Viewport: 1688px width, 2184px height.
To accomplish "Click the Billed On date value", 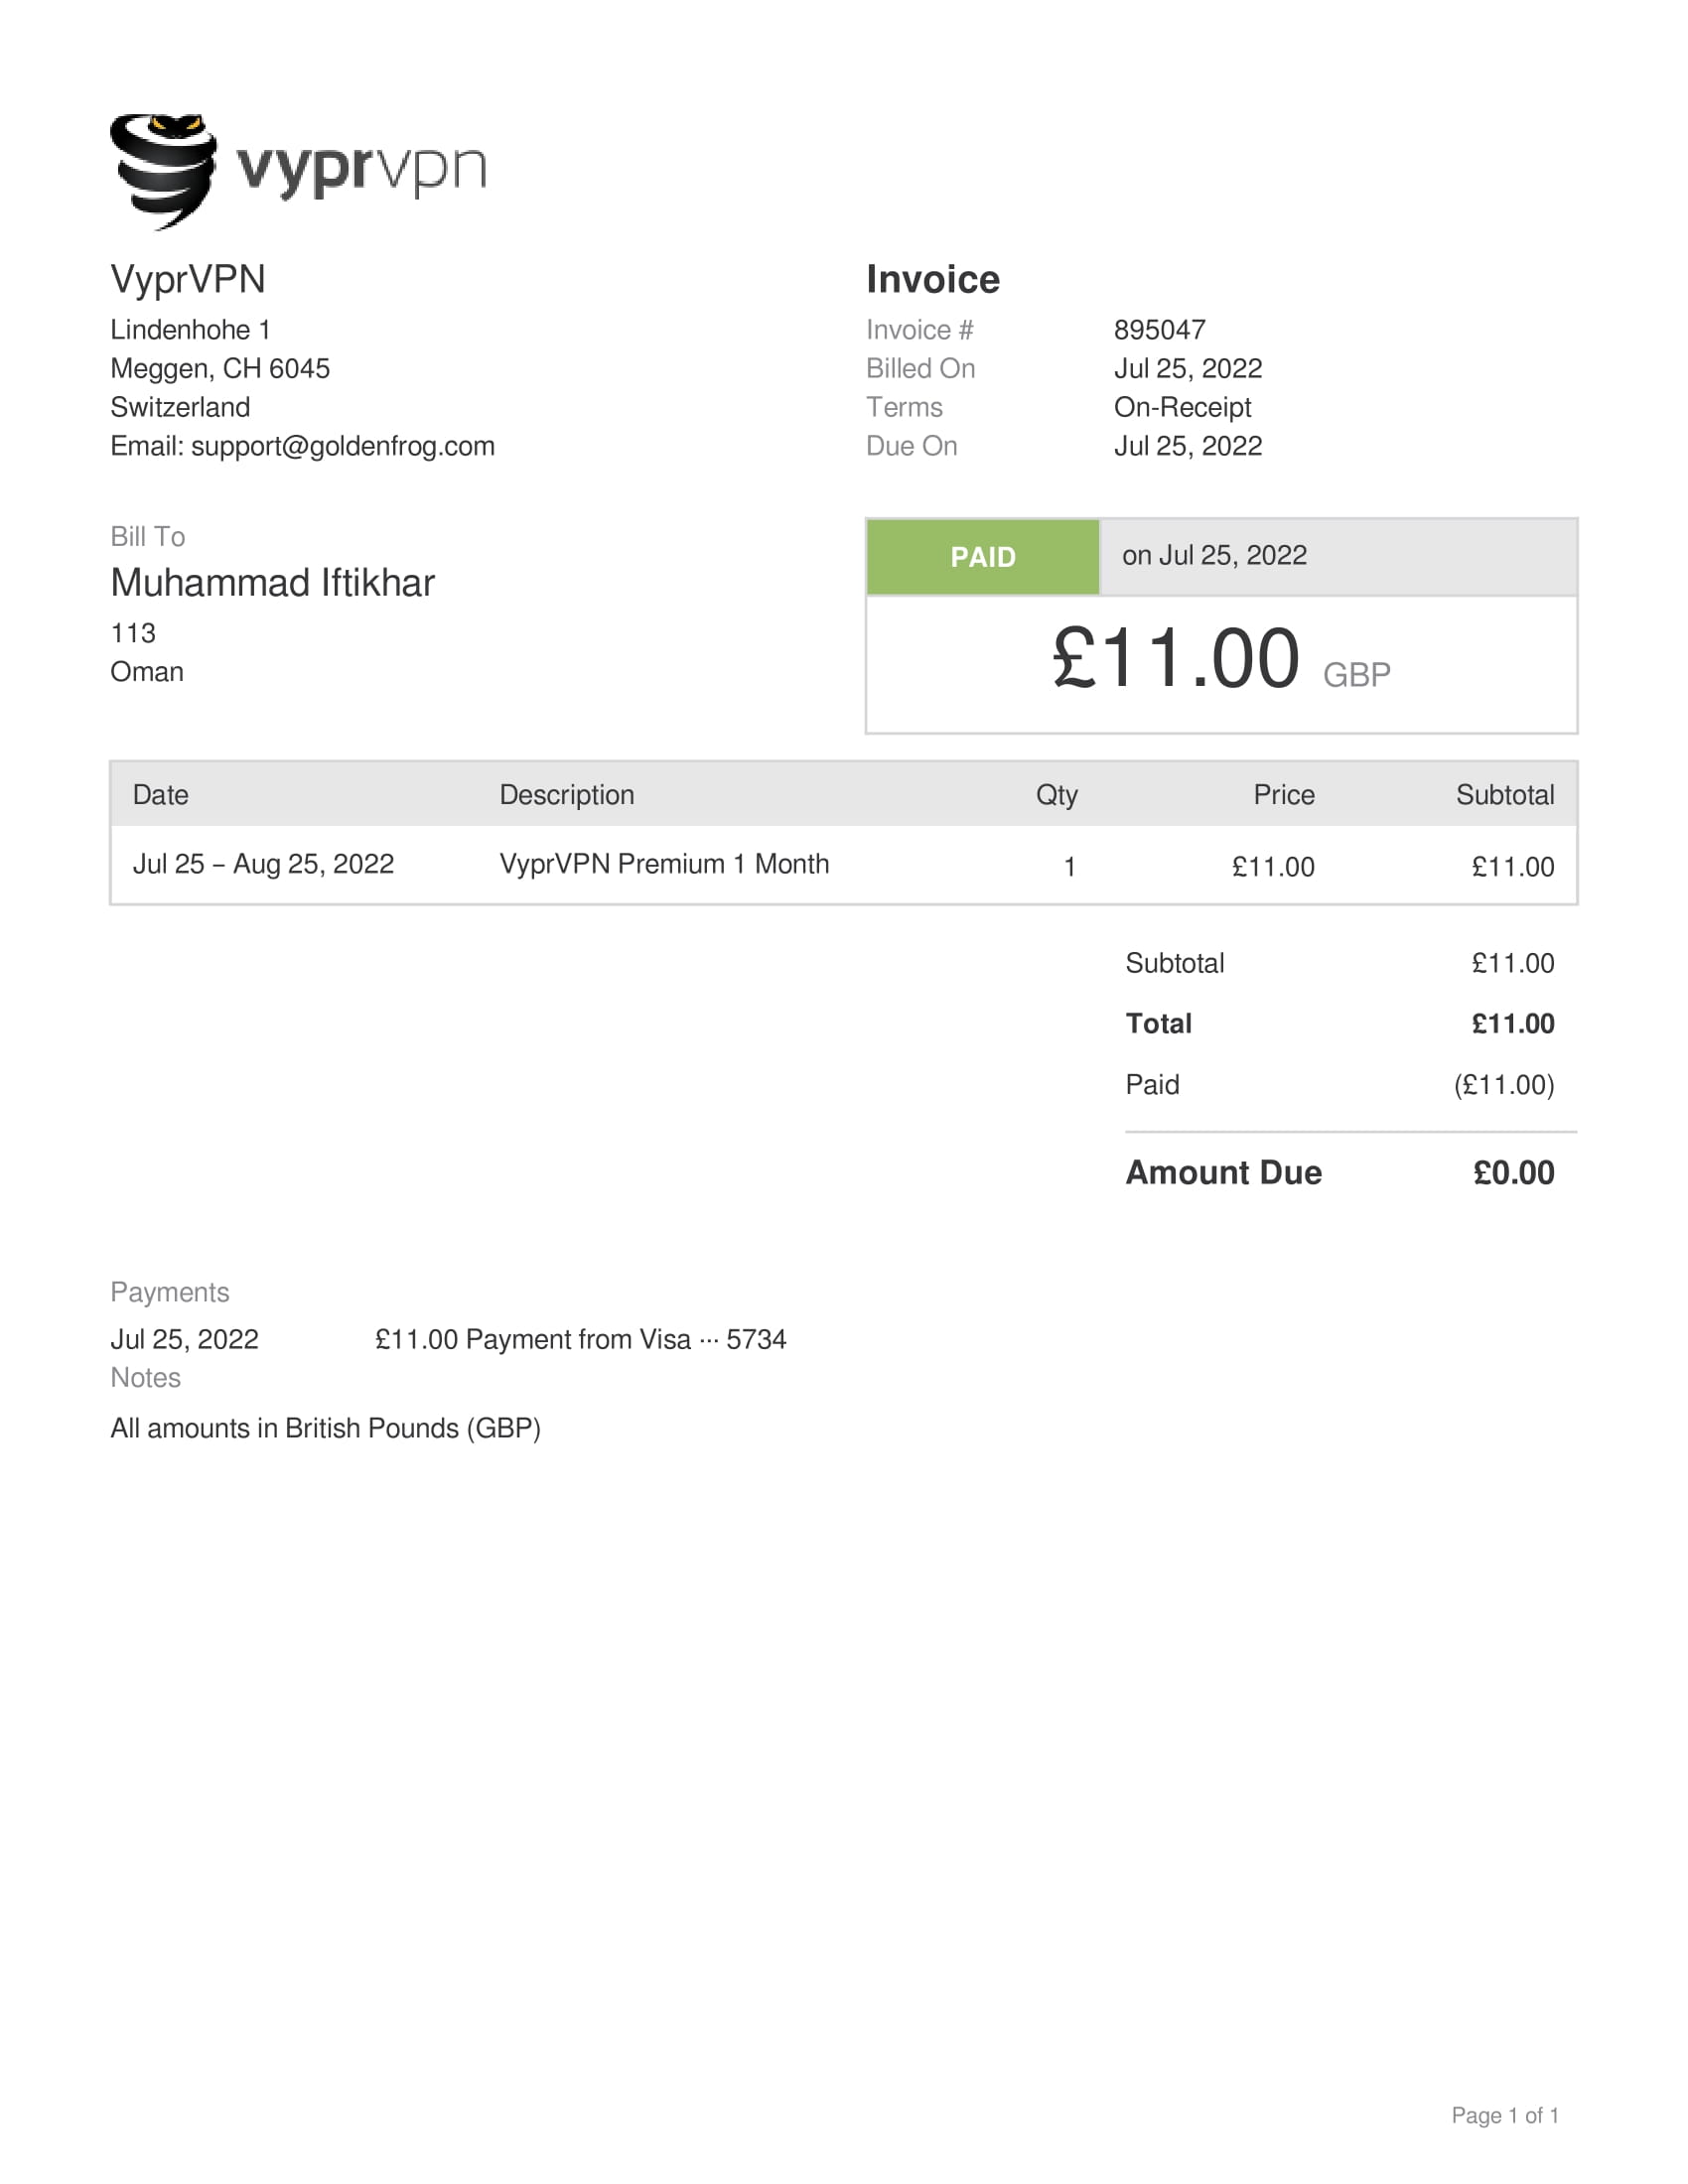I will click(1187, 369).
